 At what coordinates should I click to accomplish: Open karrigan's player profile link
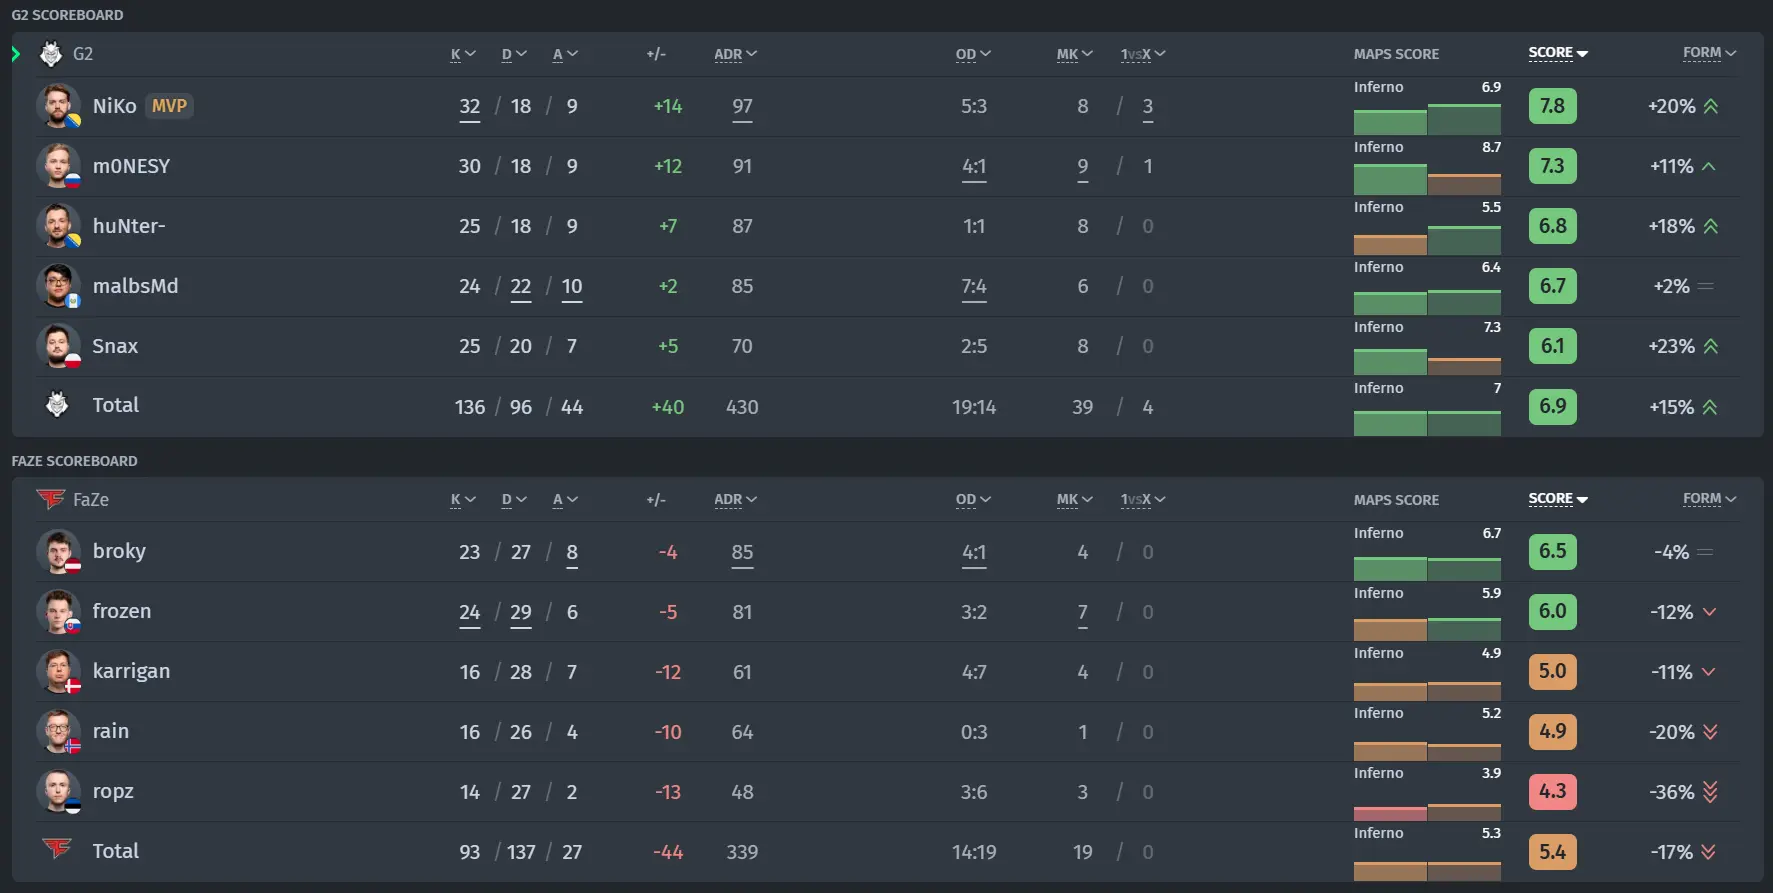coord(131,672)
